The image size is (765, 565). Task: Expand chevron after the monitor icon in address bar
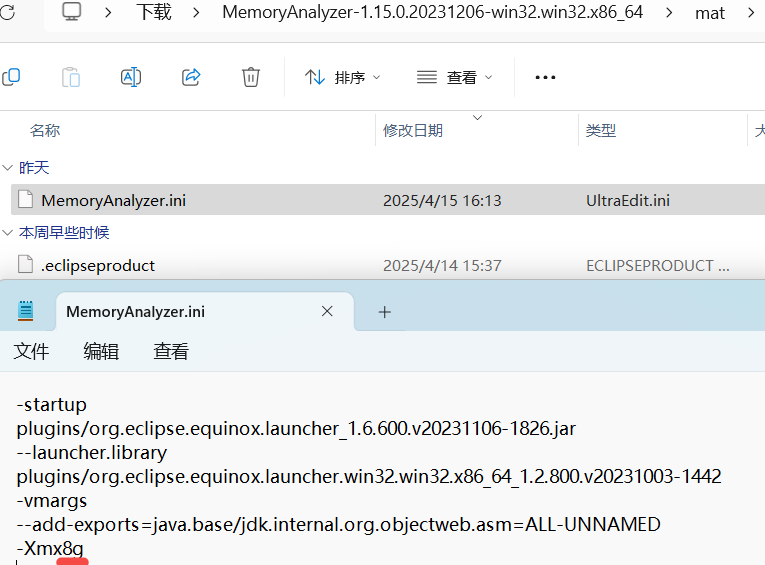108,13
